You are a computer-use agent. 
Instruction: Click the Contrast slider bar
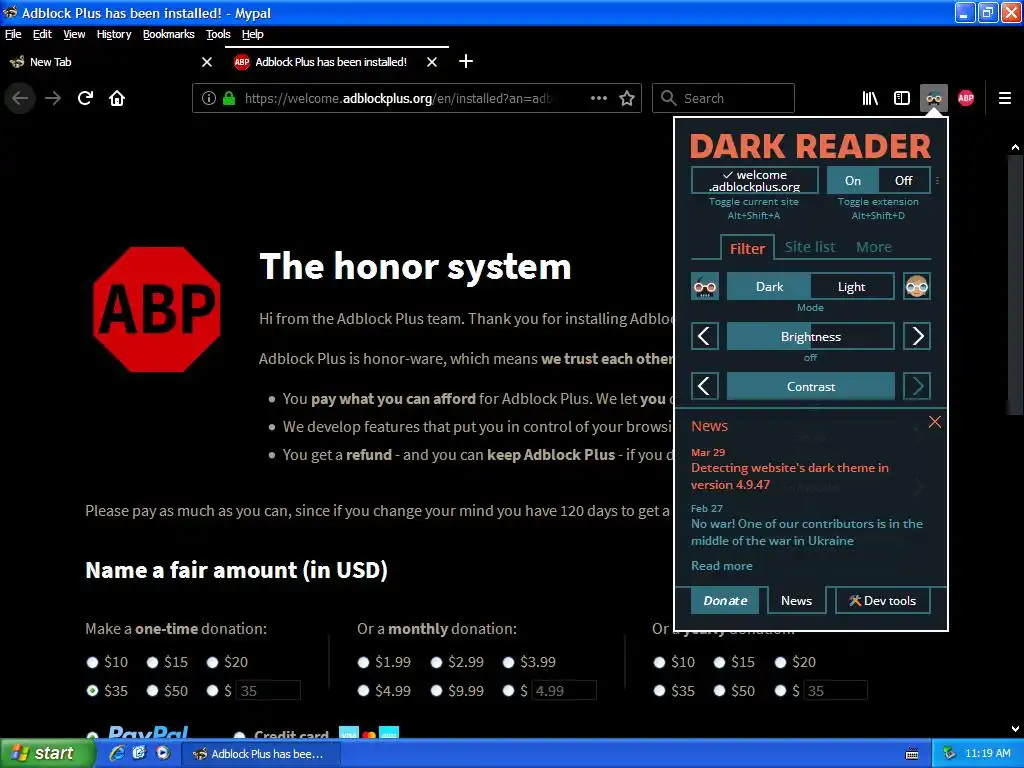tap(810, 387)
